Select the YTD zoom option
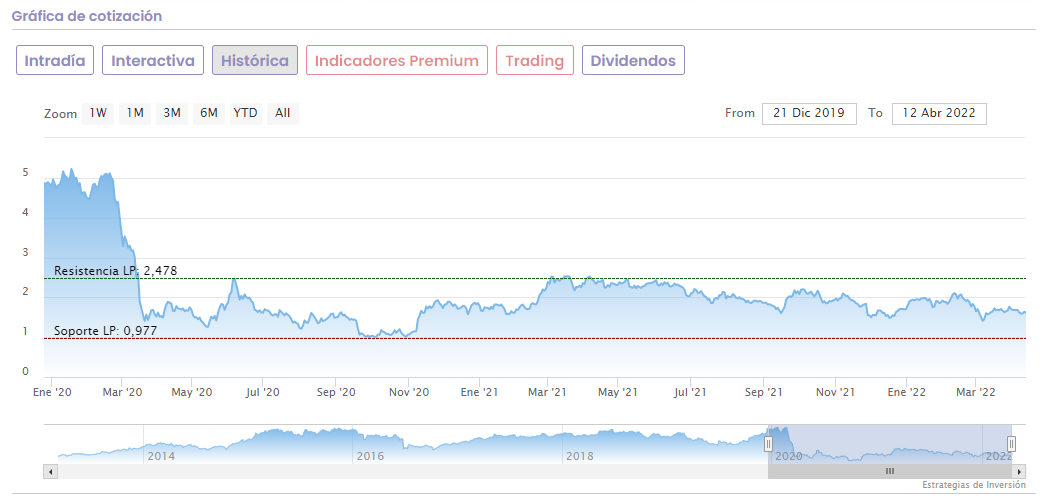The image size is (1046, 502). coord(245,113)
